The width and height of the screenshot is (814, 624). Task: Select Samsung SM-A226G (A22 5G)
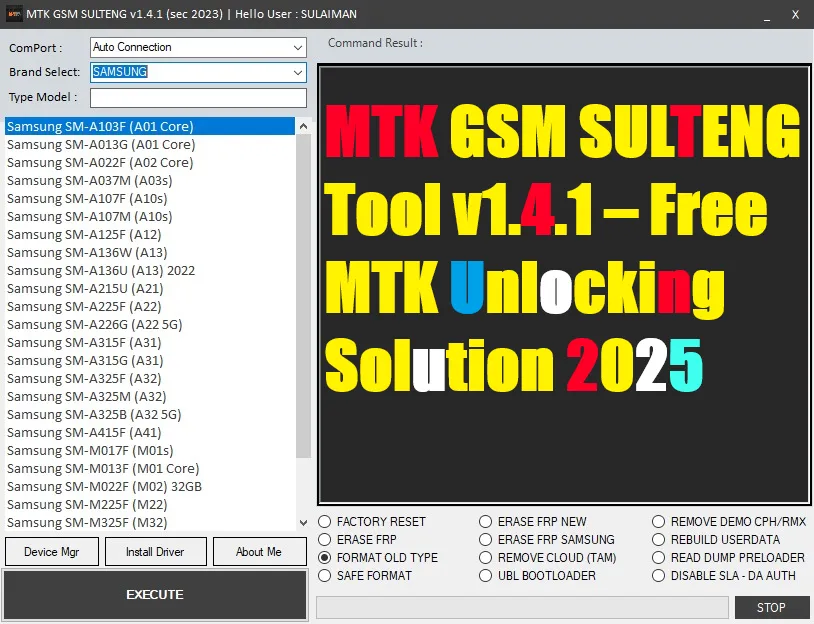[x=150, y=324]
